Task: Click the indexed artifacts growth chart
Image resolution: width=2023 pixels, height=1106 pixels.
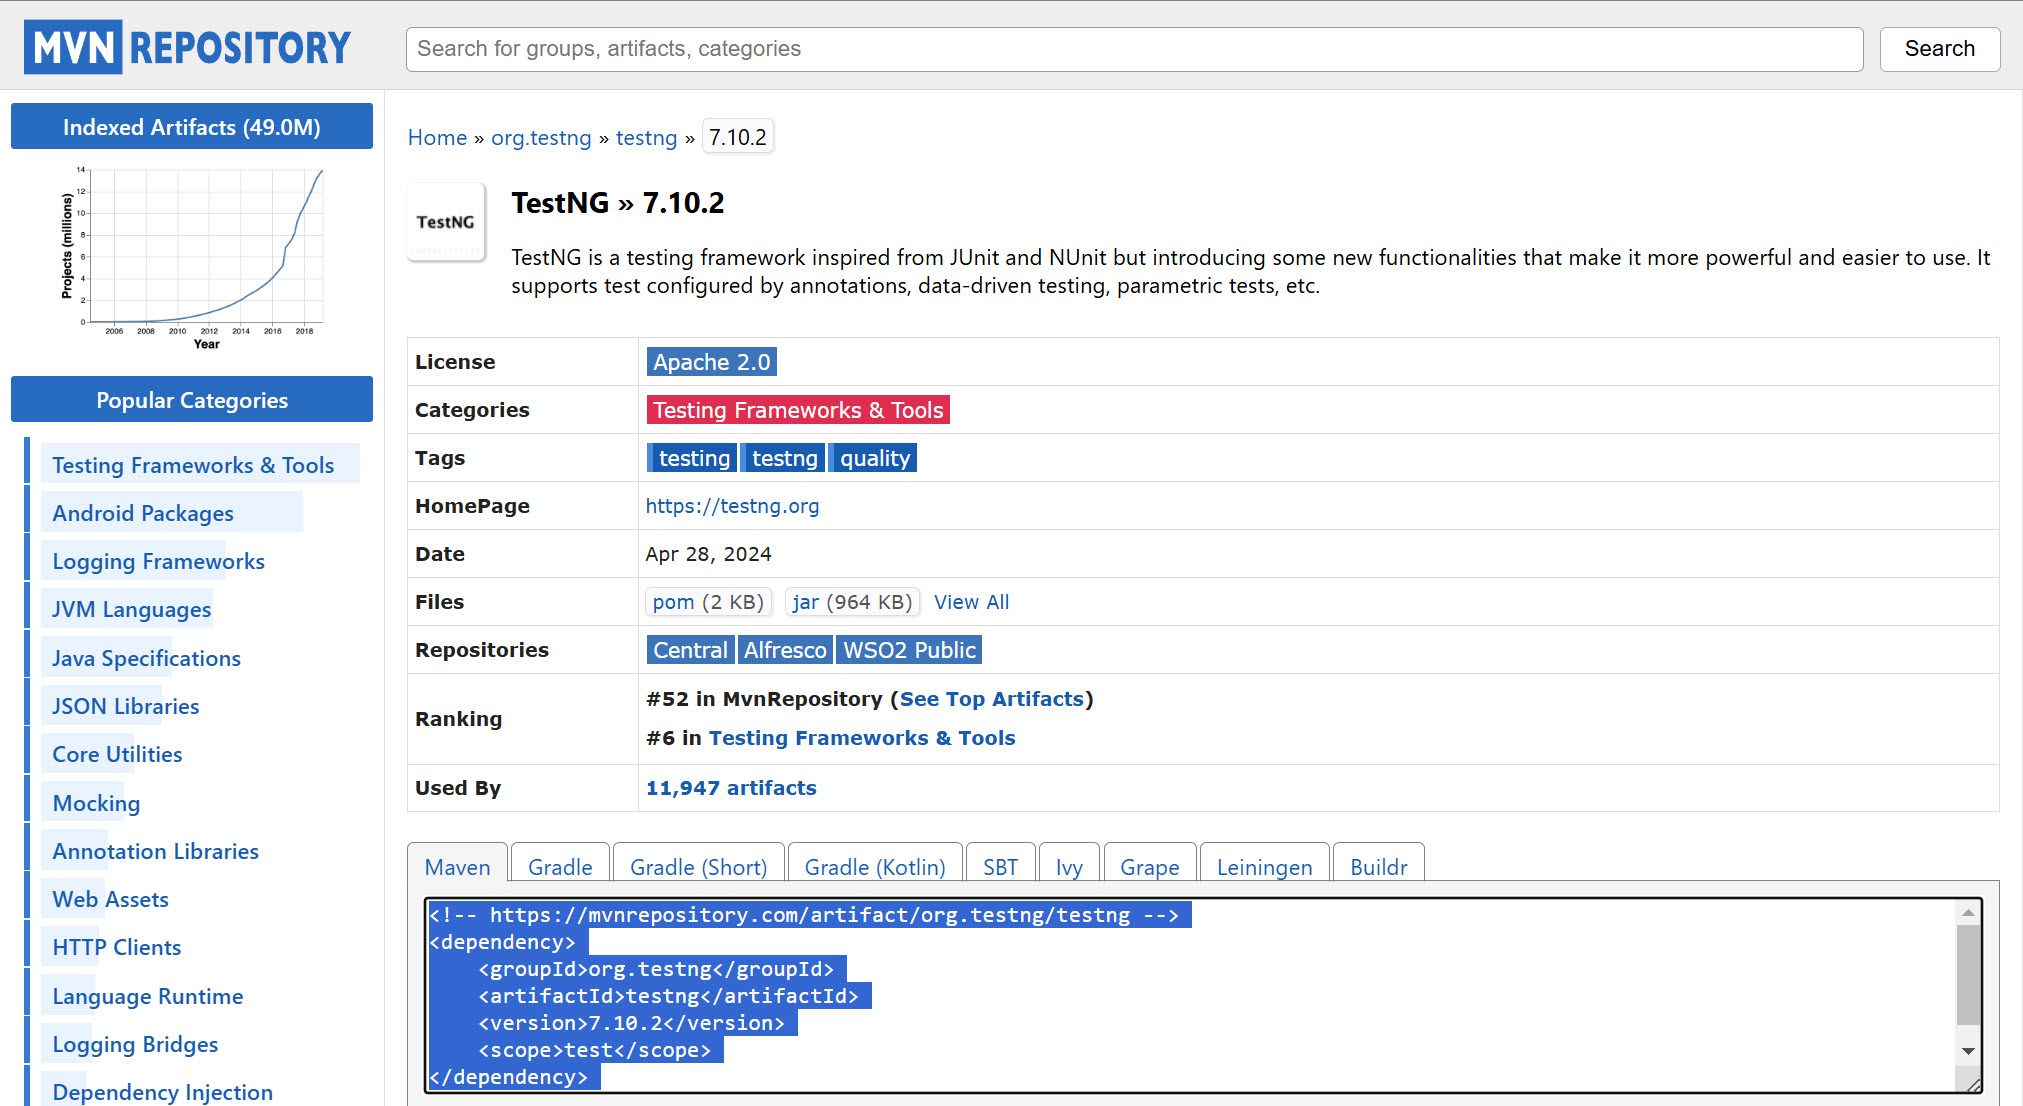Action: pos(192,258)
